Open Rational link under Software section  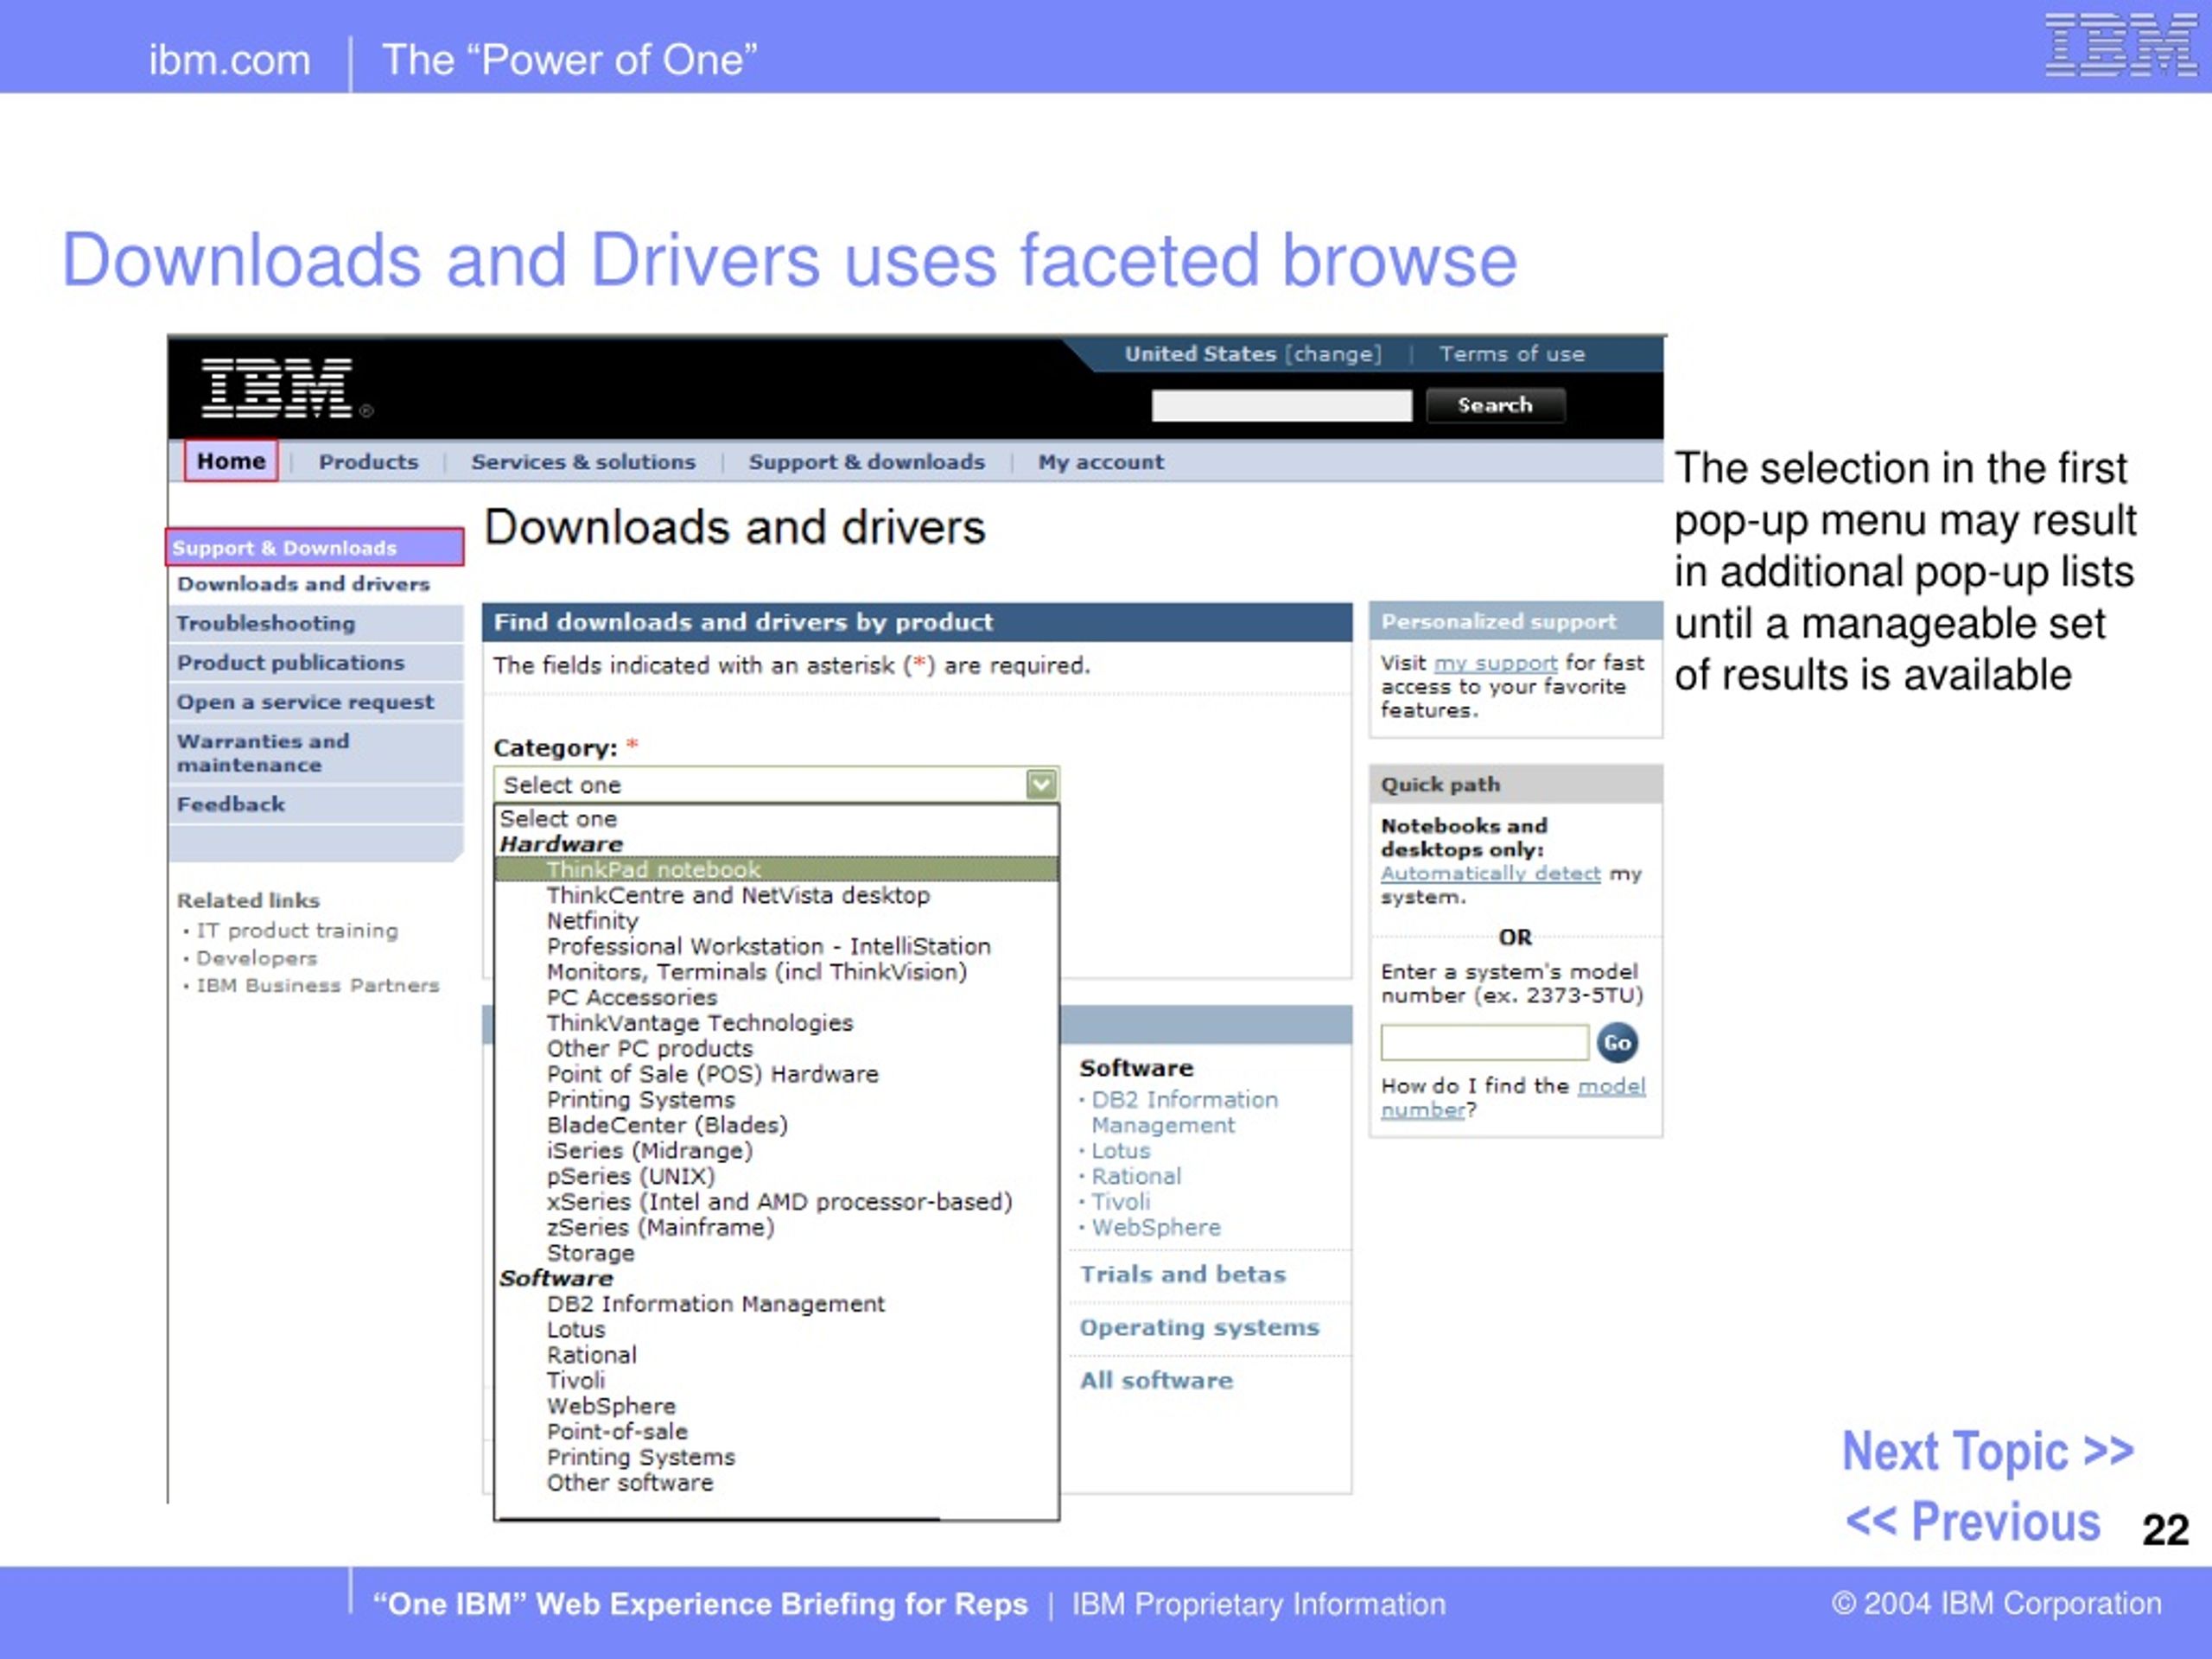(x=1136, y=1176)
